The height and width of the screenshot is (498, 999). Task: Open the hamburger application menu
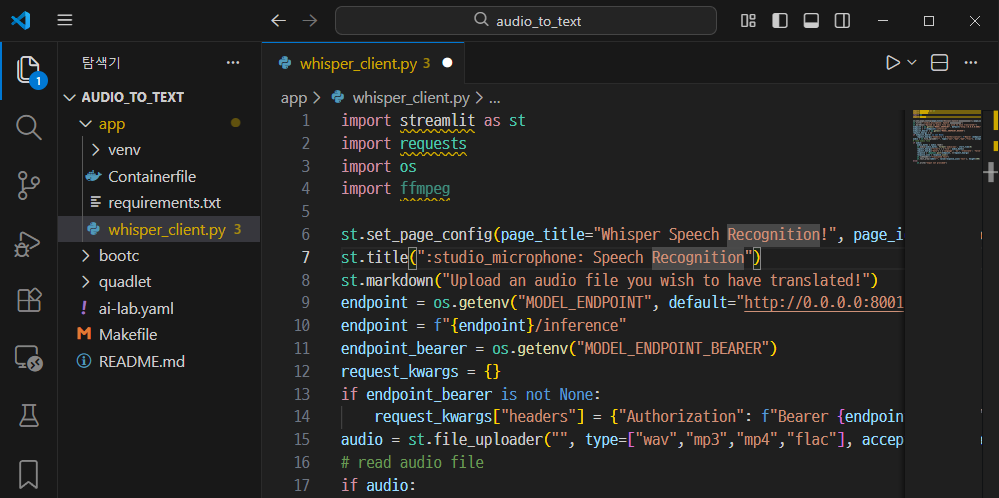[65, 21]
